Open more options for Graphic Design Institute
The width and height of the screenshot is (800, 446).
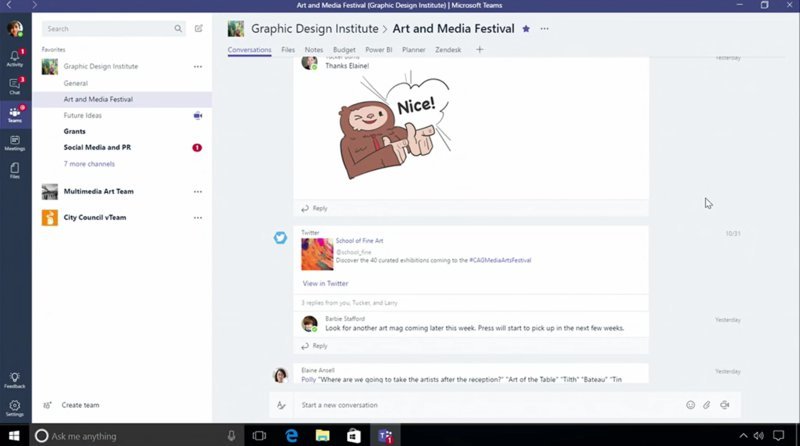click(197, 67)
